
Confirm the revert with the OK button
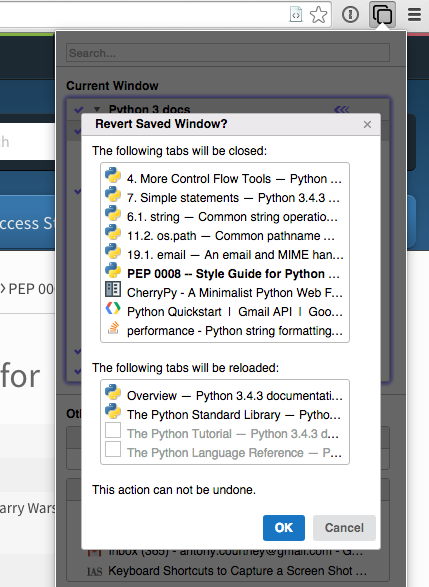click(284, 528)
